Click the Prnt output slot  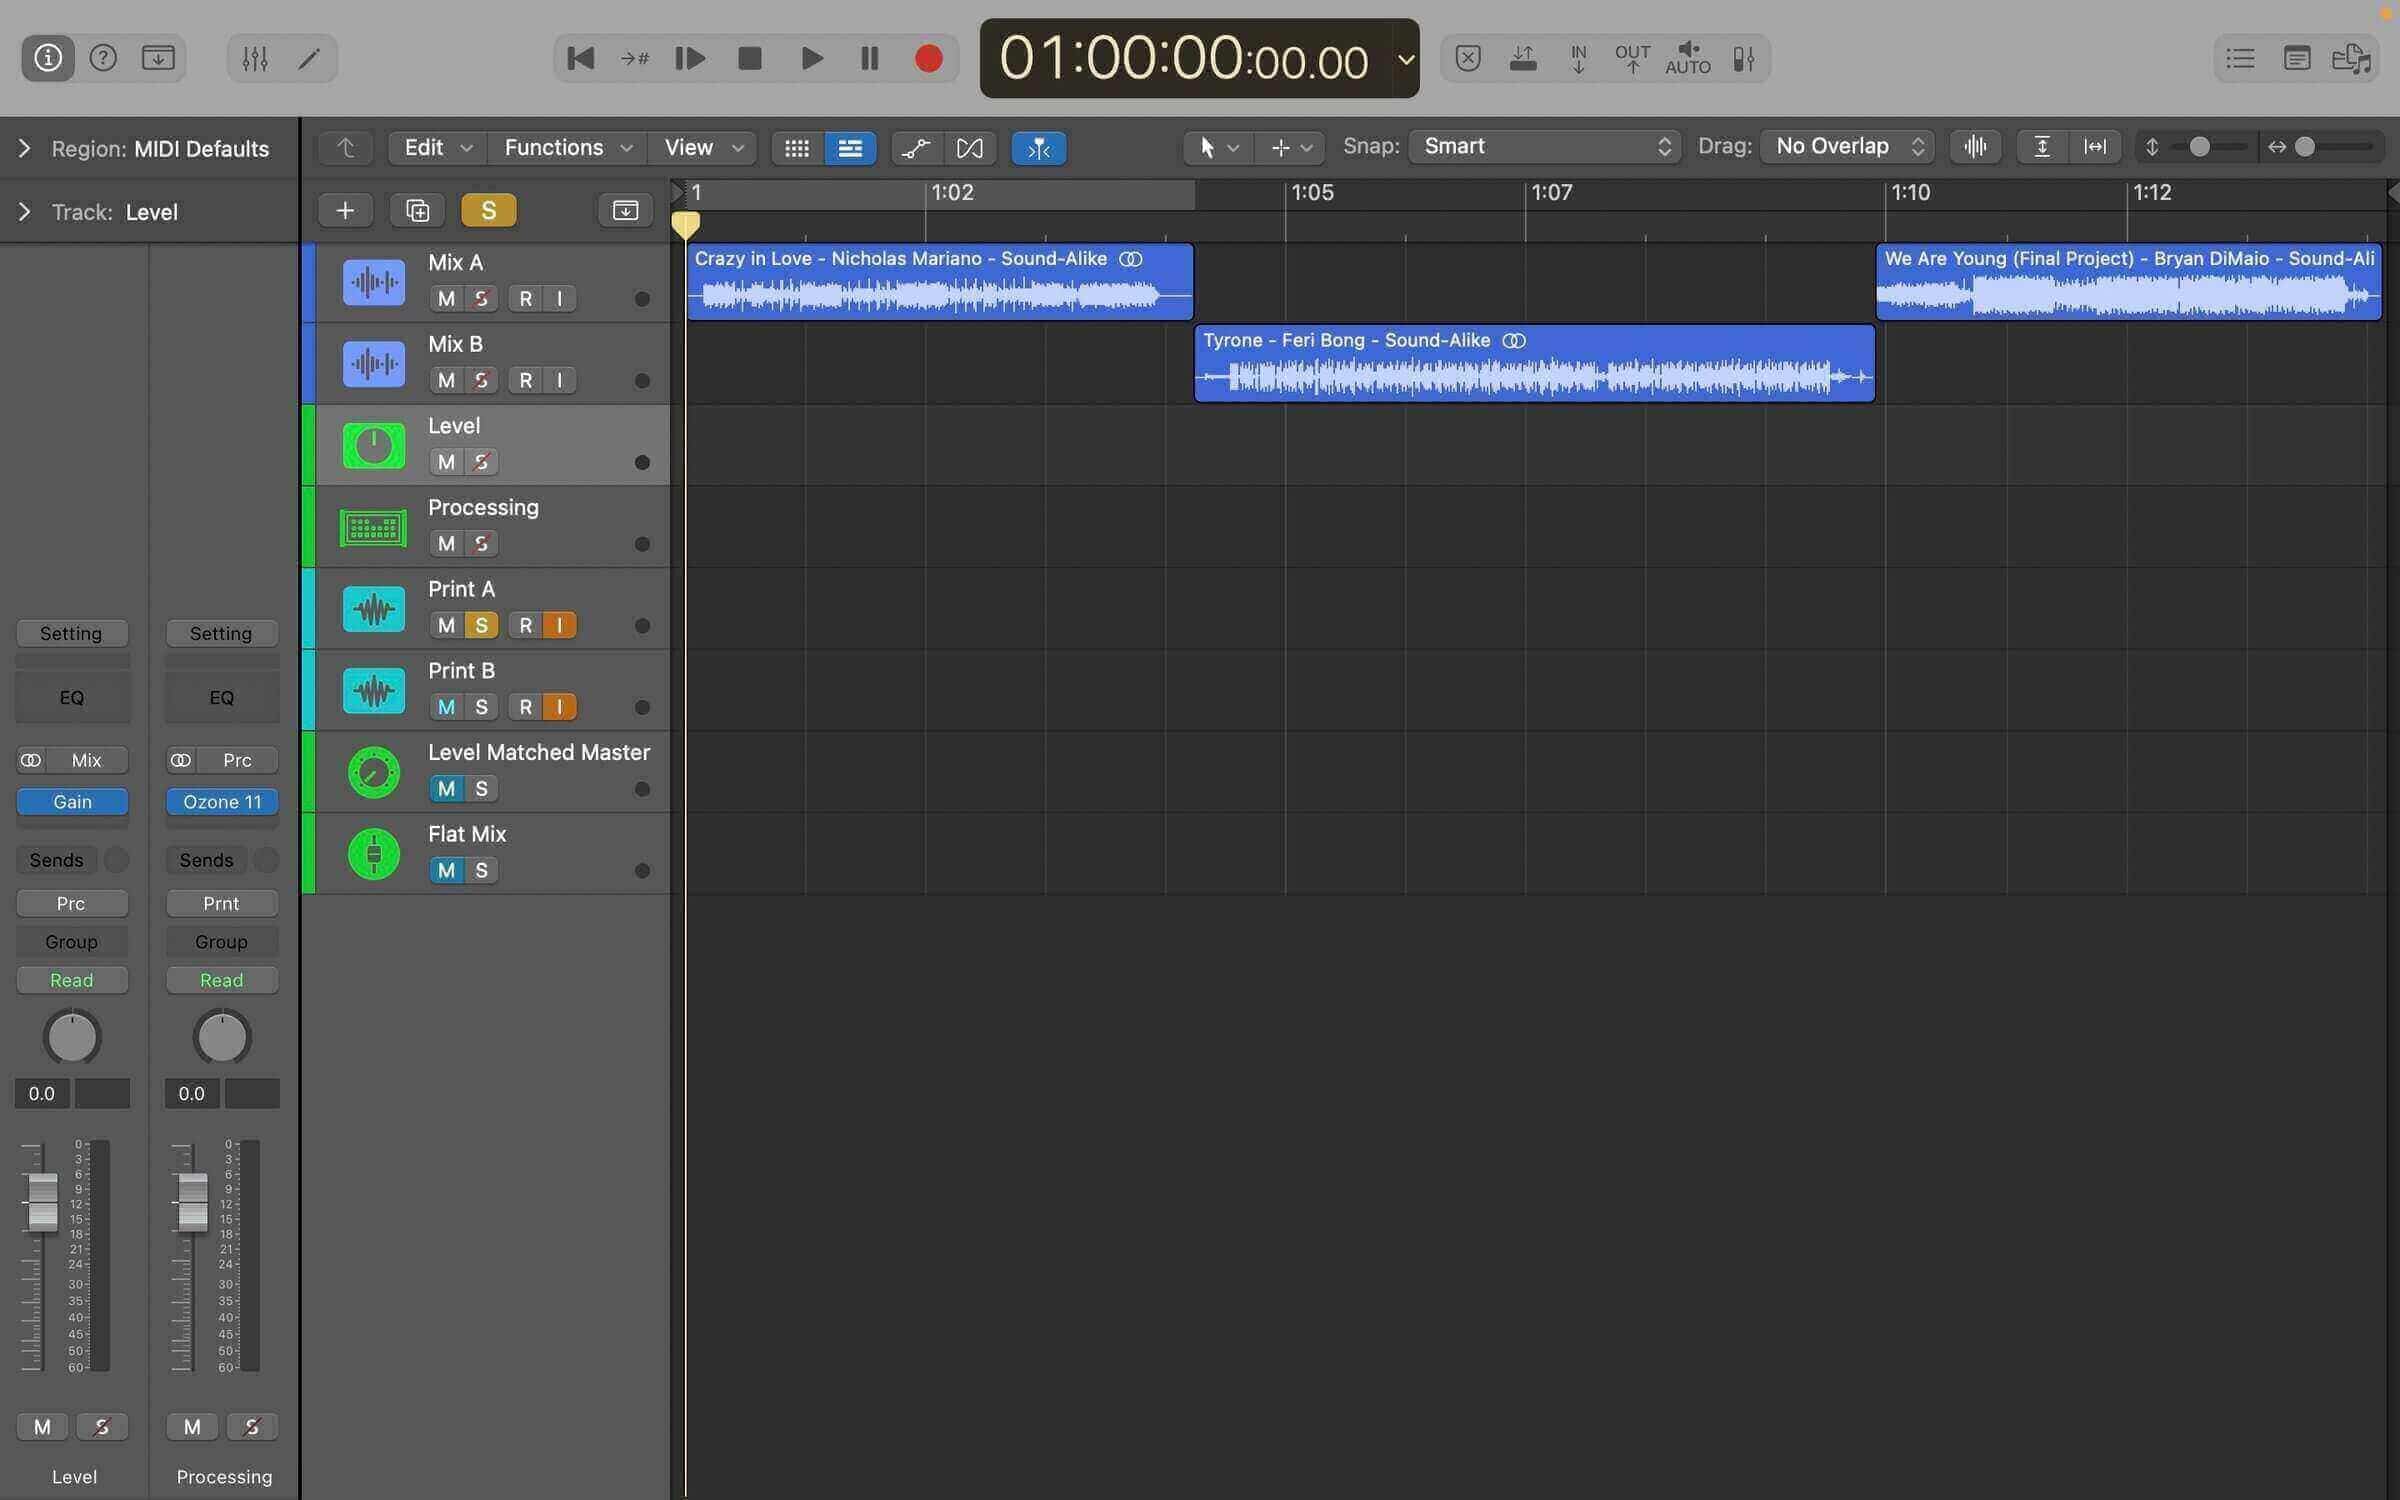pyautogui.click(x=222, y=903)
